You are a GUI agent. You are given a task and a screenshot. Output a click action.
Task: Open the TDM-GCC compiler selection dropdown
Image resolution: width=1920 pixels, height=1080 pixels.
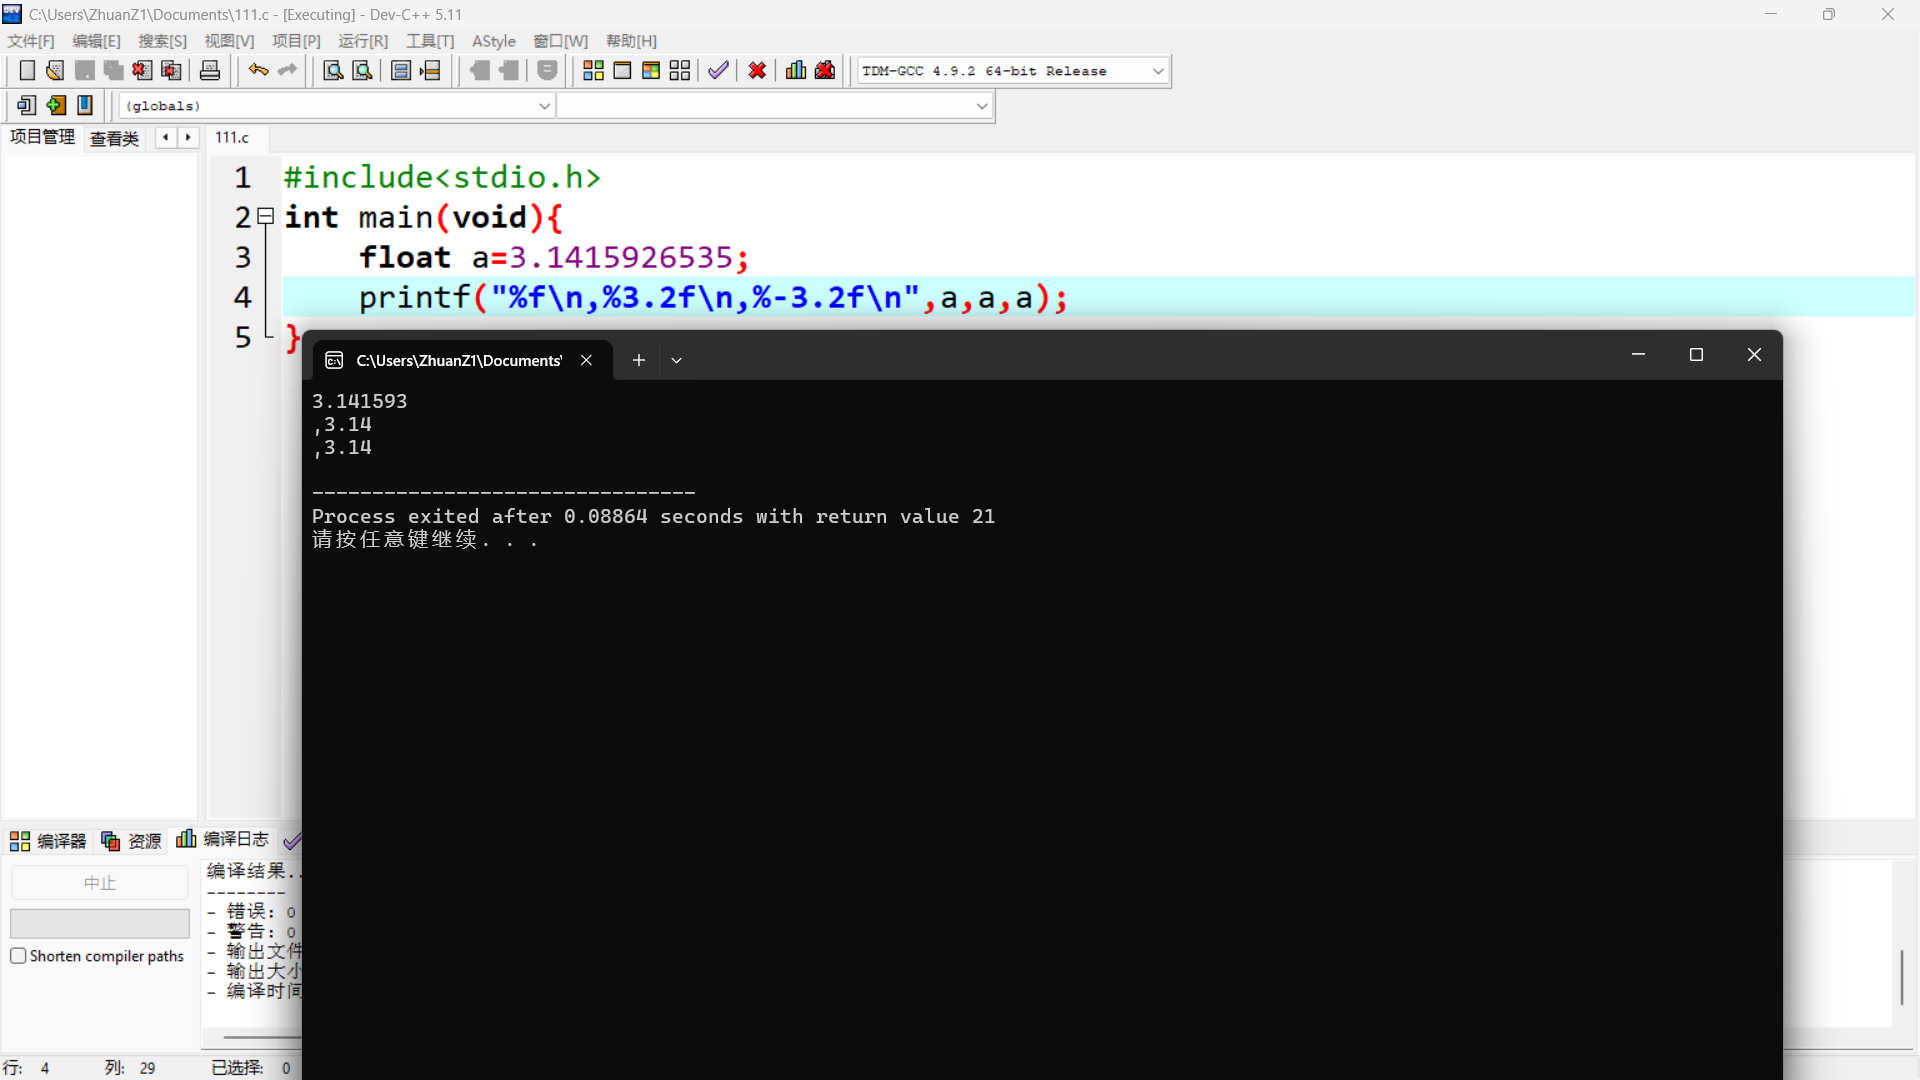(1158, 71)
